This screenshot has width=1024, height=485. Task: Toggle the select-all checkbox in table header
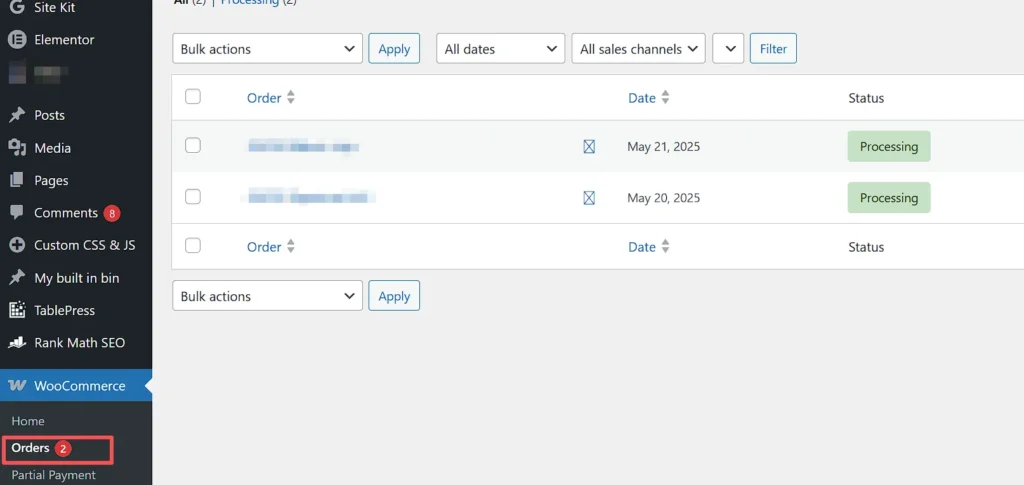tap(193, 97)
